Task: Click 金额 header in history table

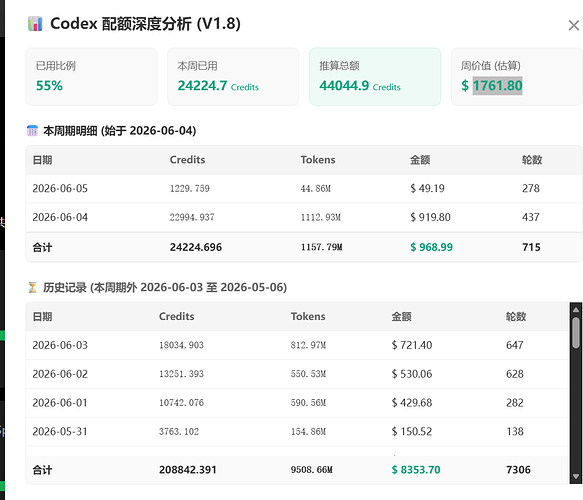Action: [x=401, y=317]
